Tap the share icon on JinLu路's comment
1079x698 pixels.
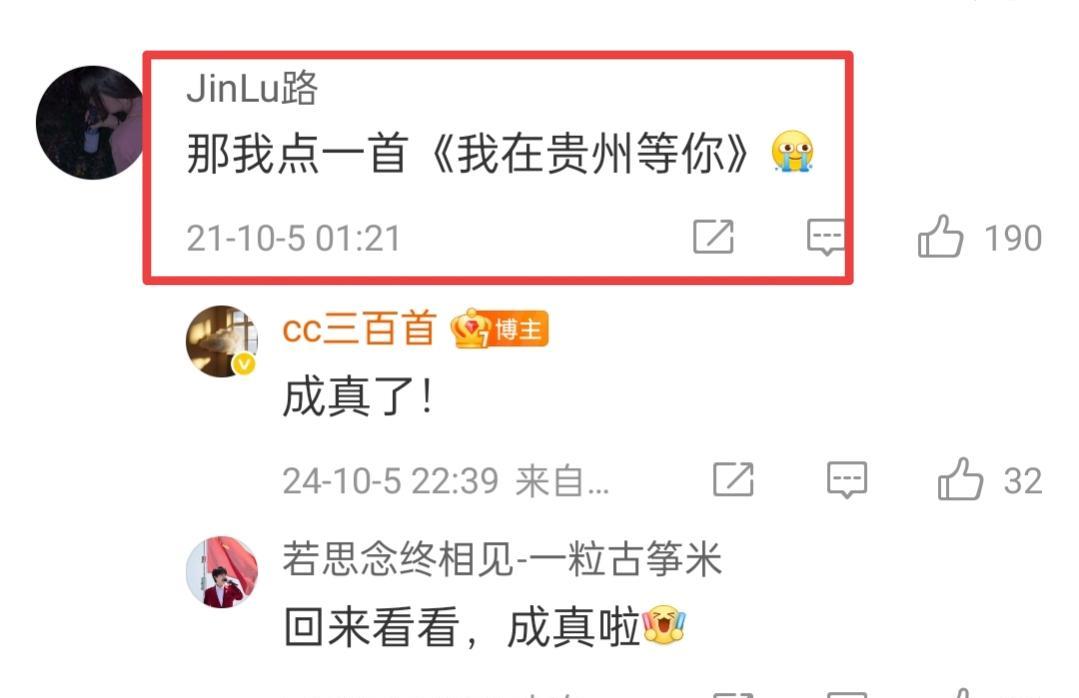click(x=713, y=237)
